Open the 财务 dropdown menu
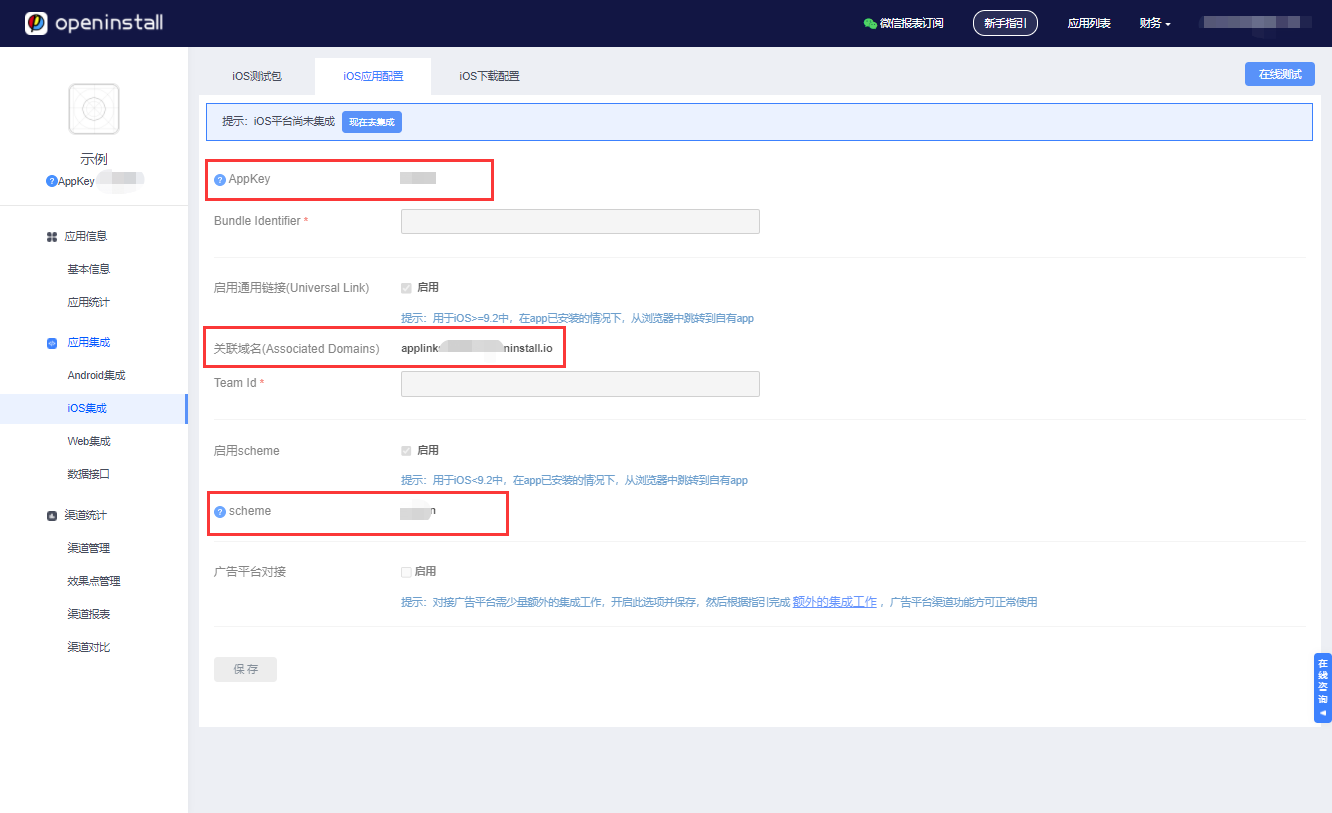 pos(1154,23)
